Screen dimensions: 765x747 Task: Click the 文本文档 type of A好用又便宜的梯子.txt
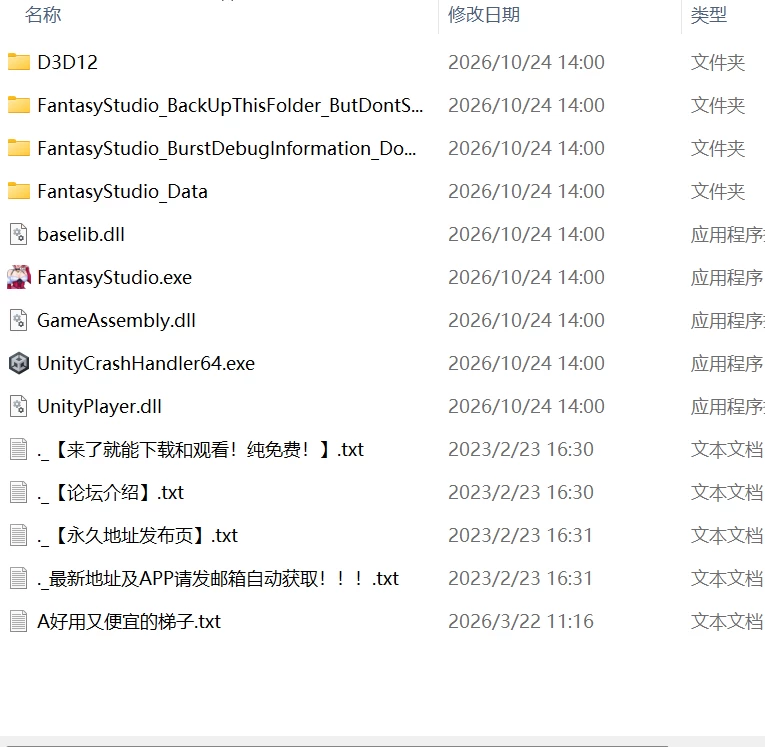click(x=727, y=621)
